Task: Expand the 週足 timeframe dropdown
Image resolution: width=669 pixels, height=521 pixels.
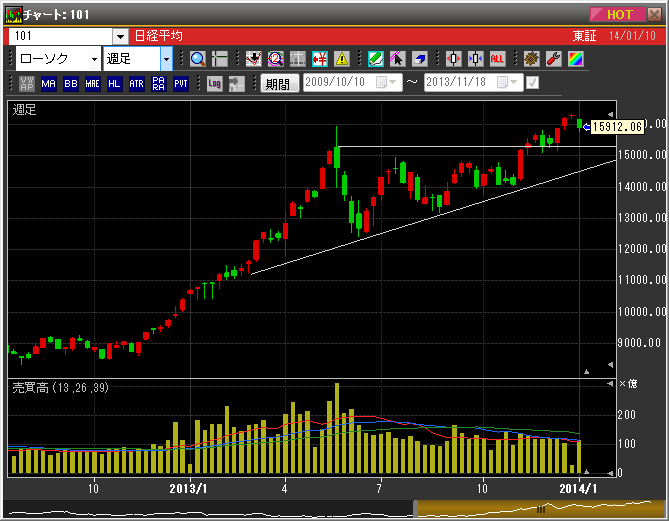Action: coord(166,59)
